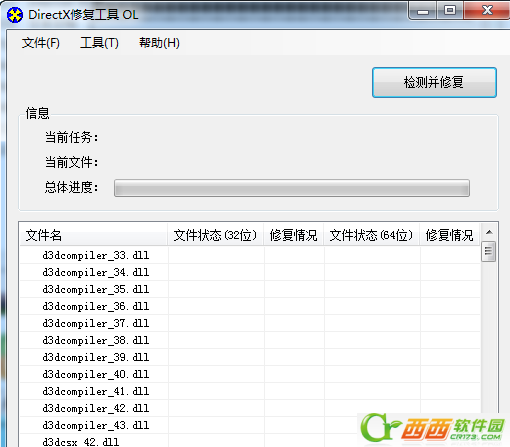Click the first 修复情况 column header

pyautogui.click(x=294, y=235)
